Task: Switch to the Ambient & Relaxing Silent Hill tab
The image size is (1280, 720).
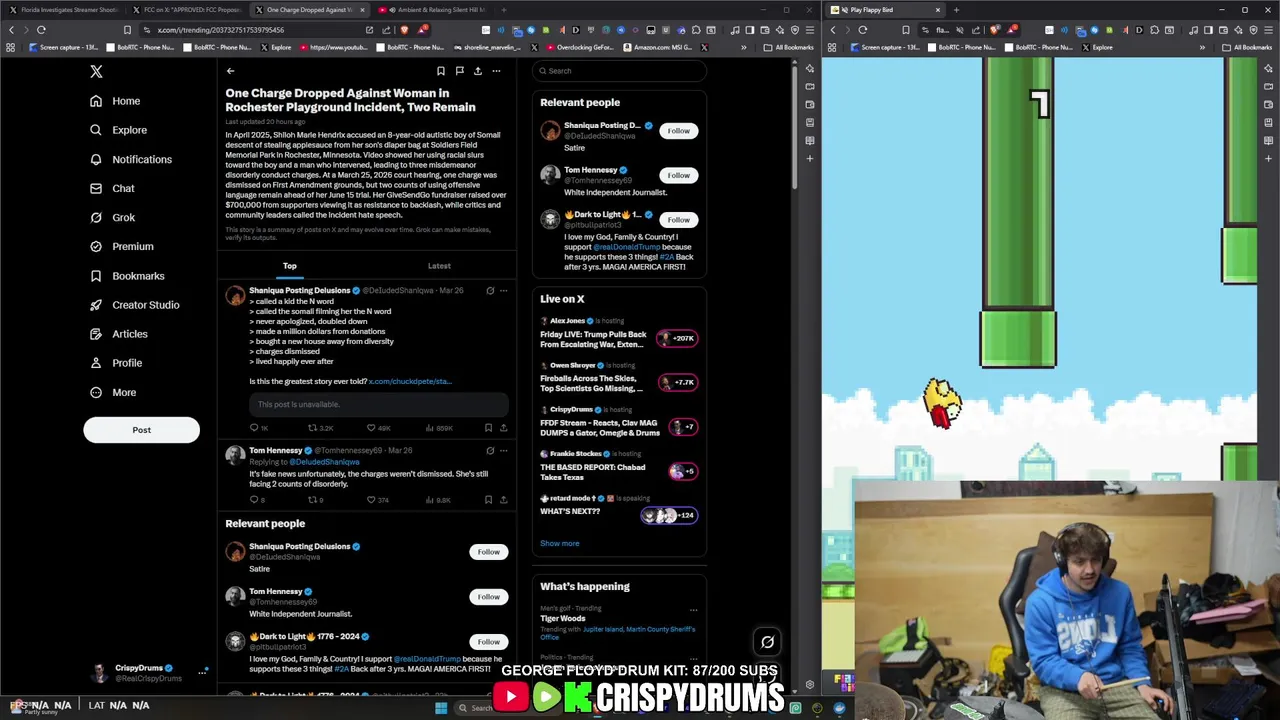Action: tap(433, 10)
